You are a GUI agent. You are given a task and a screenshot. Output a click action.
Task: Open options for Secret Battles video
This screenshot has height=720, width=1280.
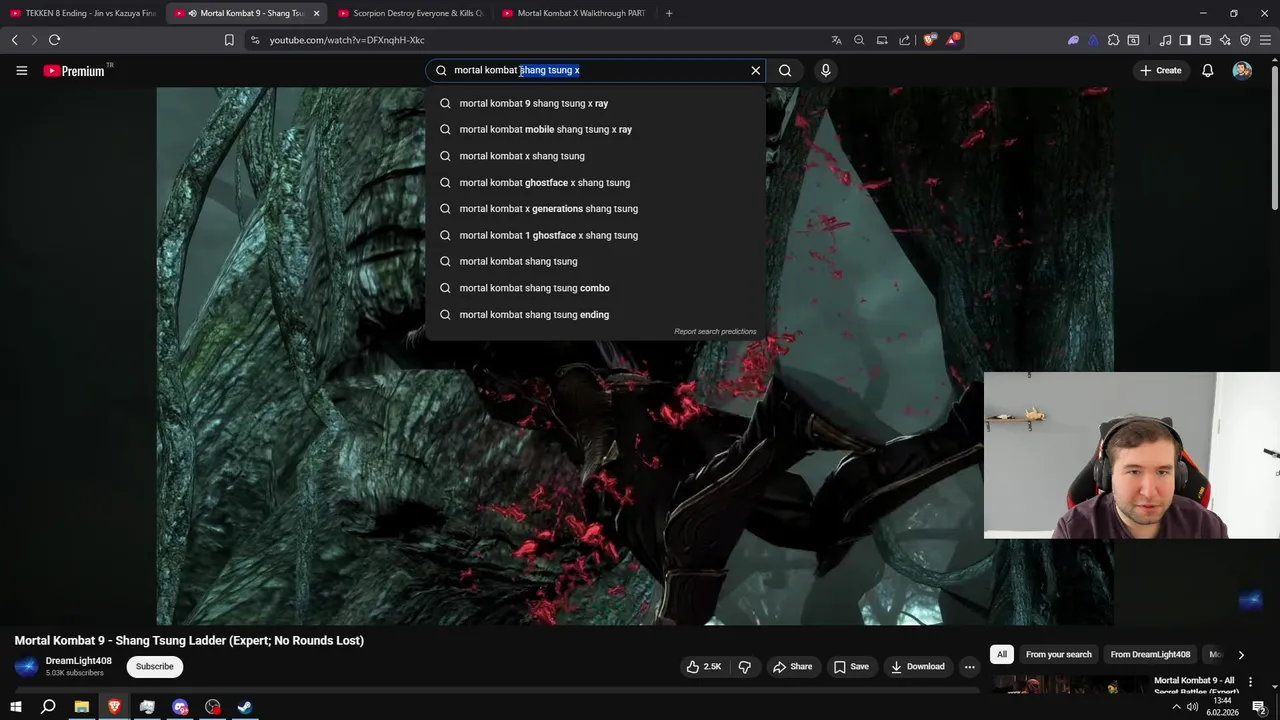(x=1250, y=682)
